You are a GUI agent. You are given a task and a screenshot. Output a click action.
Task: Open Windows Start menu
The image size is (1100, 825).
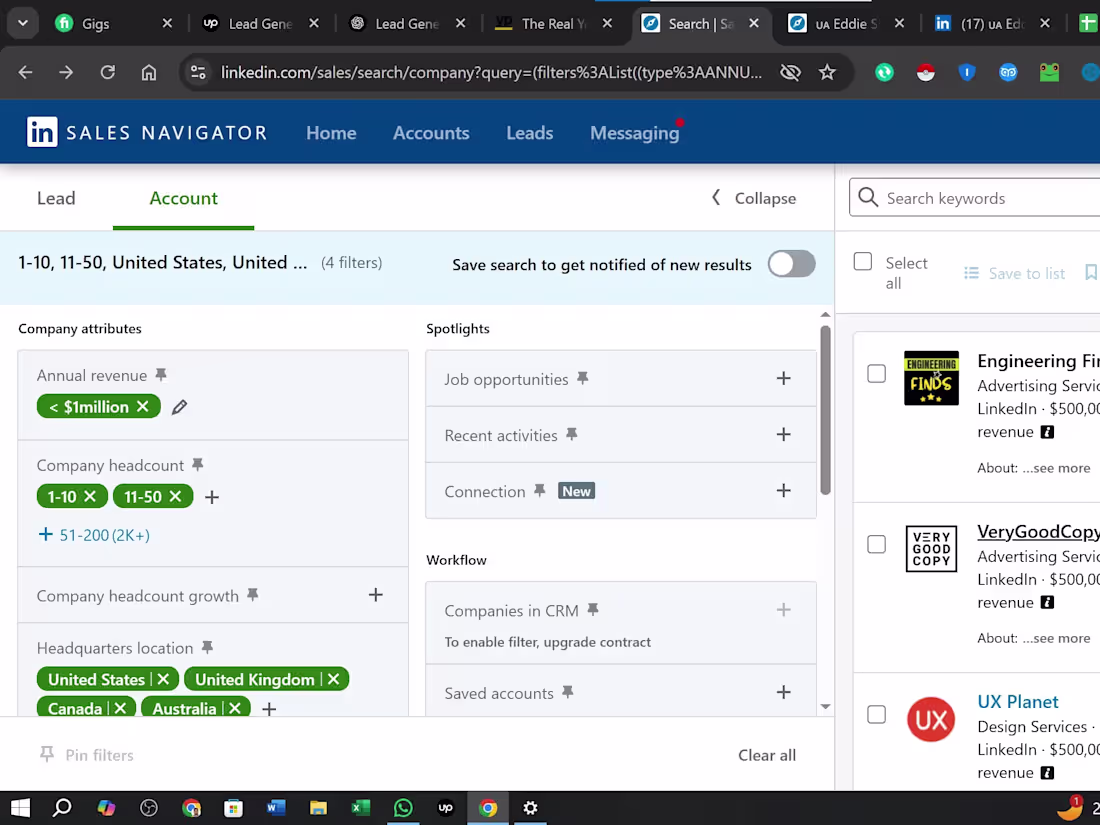[20, 808]
